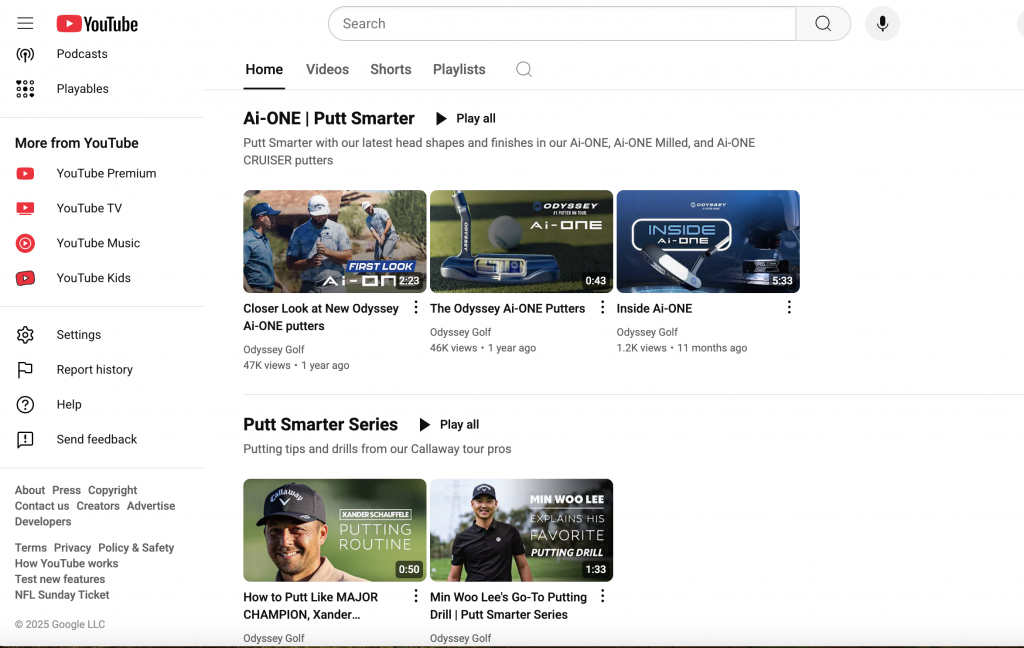The image size is (1024, 648).
Task: Open the Contact us footer link
Action: click(42, 506)
